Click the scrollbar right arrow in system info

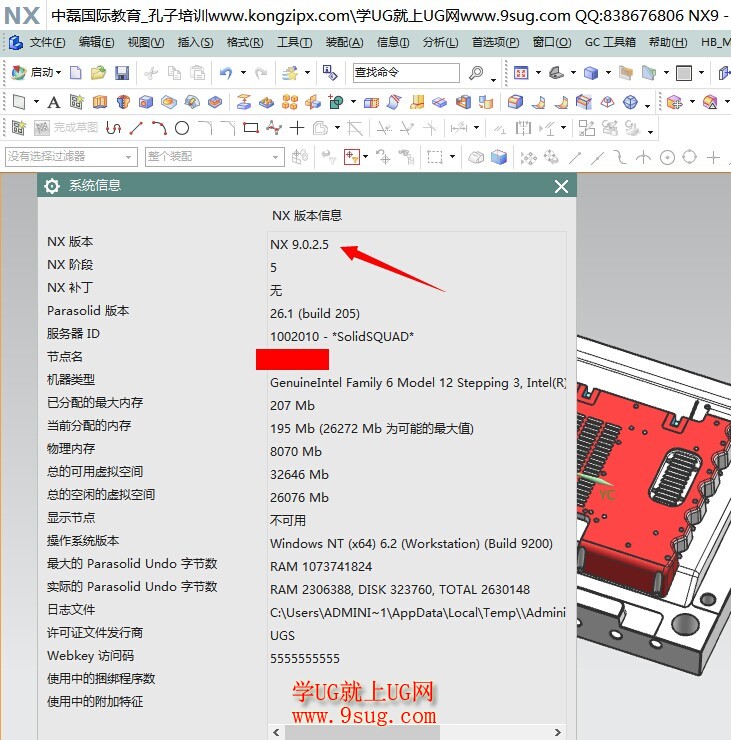(558, 732)
